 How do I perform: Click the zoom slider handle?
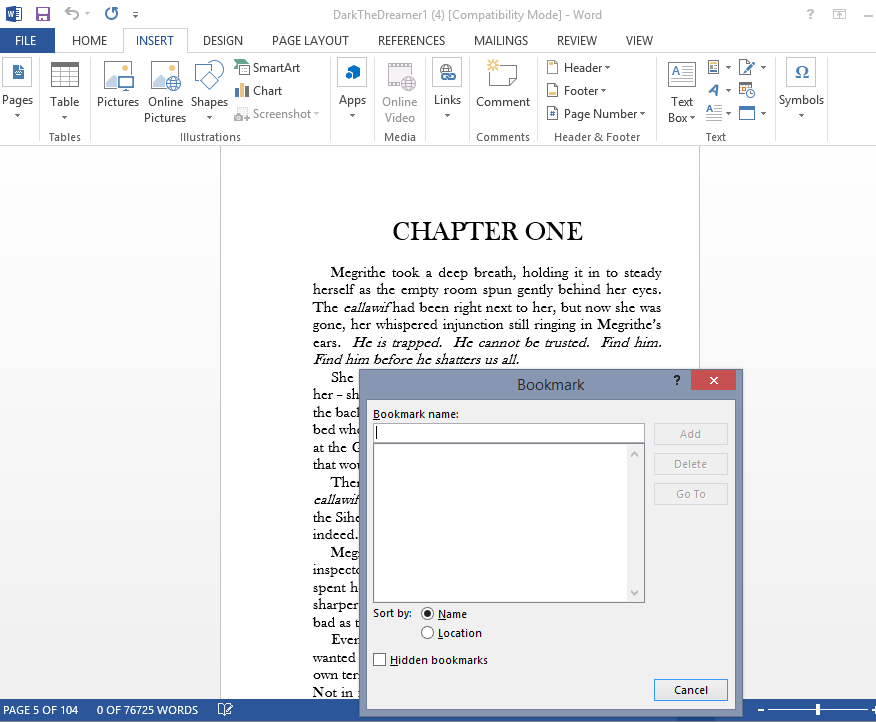[x=818, y=710]
